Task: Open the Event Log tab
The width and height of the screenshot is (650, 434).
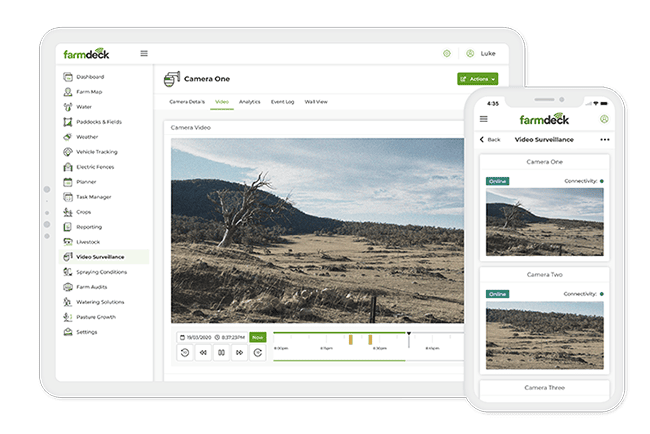Action: coord(282,102)
